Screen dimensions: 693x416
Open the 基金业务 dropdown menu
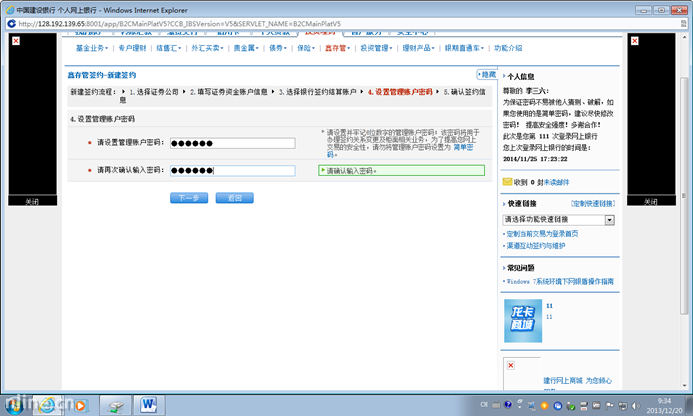(92, 48)
